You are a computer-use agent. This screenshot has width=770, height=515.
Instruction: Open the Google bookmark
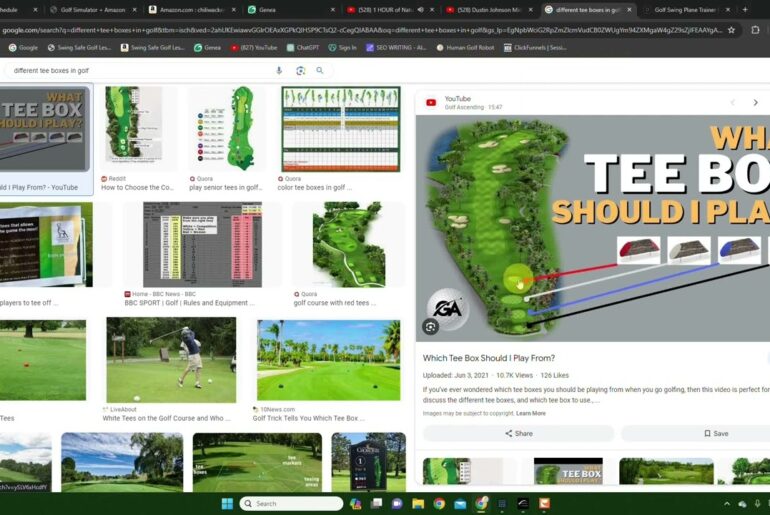(x=23, y=48)
